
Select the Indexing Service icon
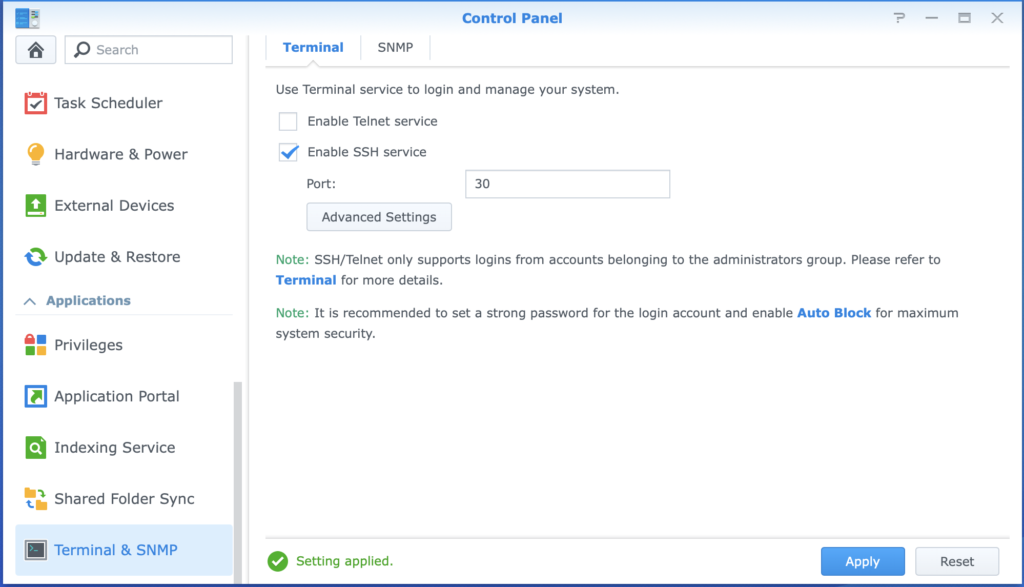[35, 447]
